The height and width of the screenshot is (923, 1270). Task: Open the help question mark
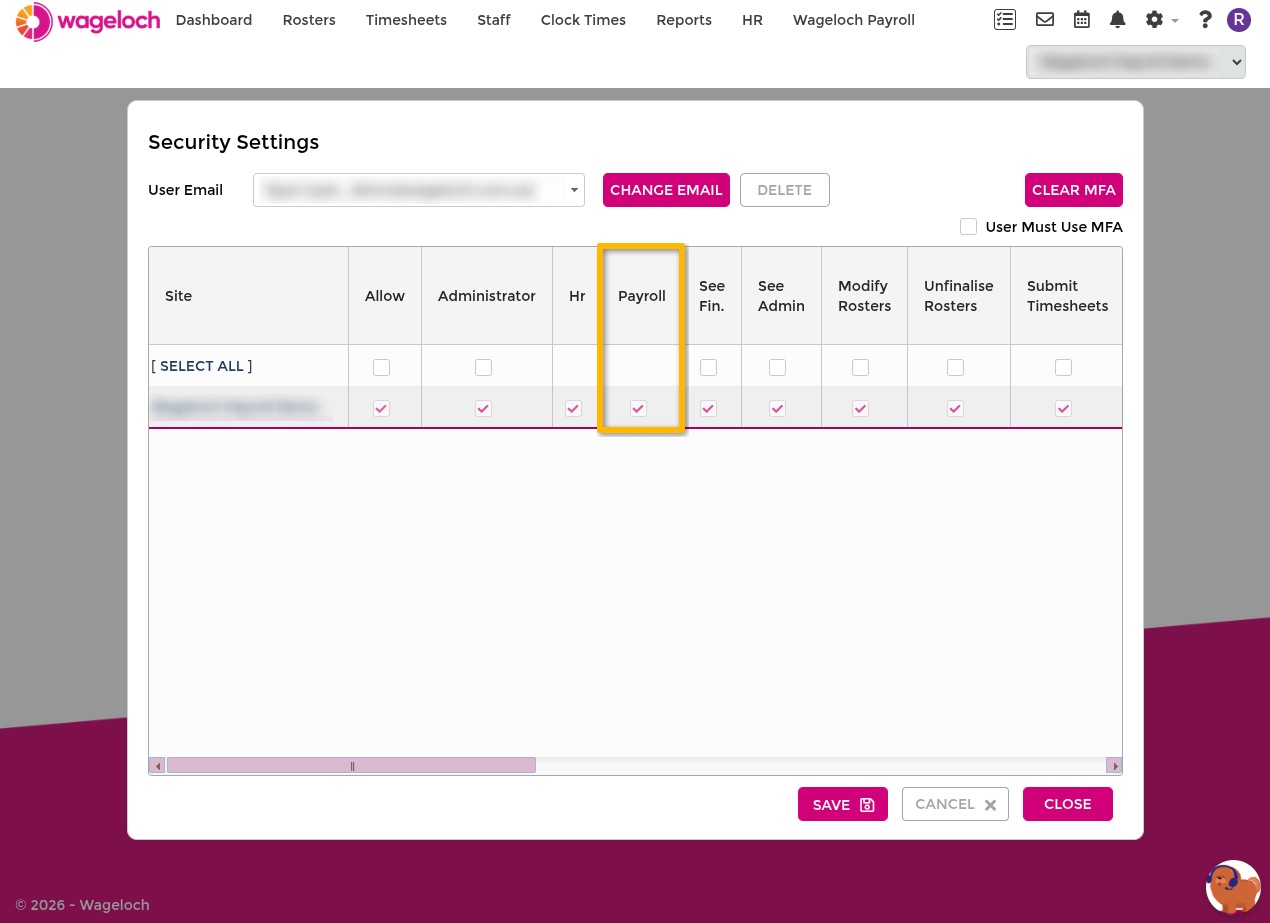[x=1205, y=19]
